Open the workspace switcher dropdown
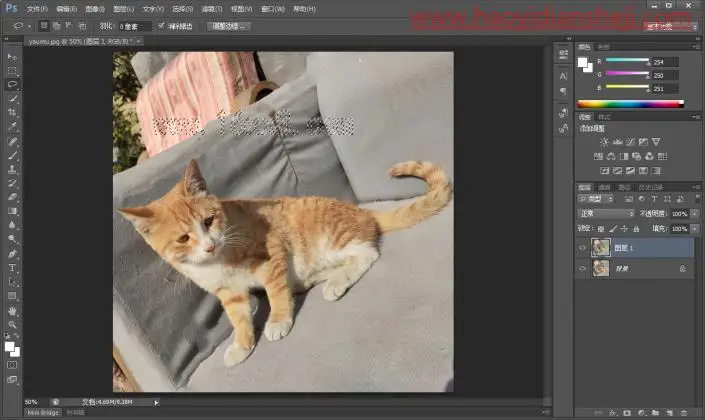The image size is (705, 420). point(672,27)
